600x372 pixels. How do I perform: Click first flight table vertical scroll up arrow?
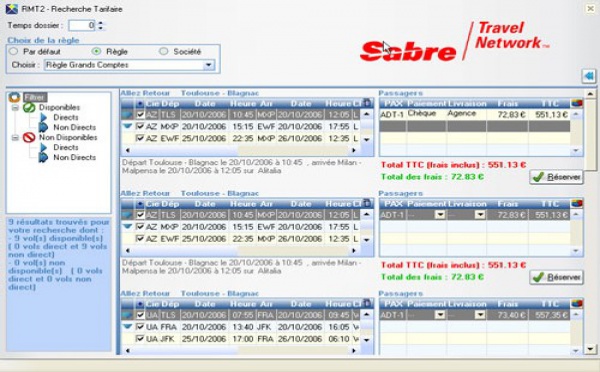point(367,114)
